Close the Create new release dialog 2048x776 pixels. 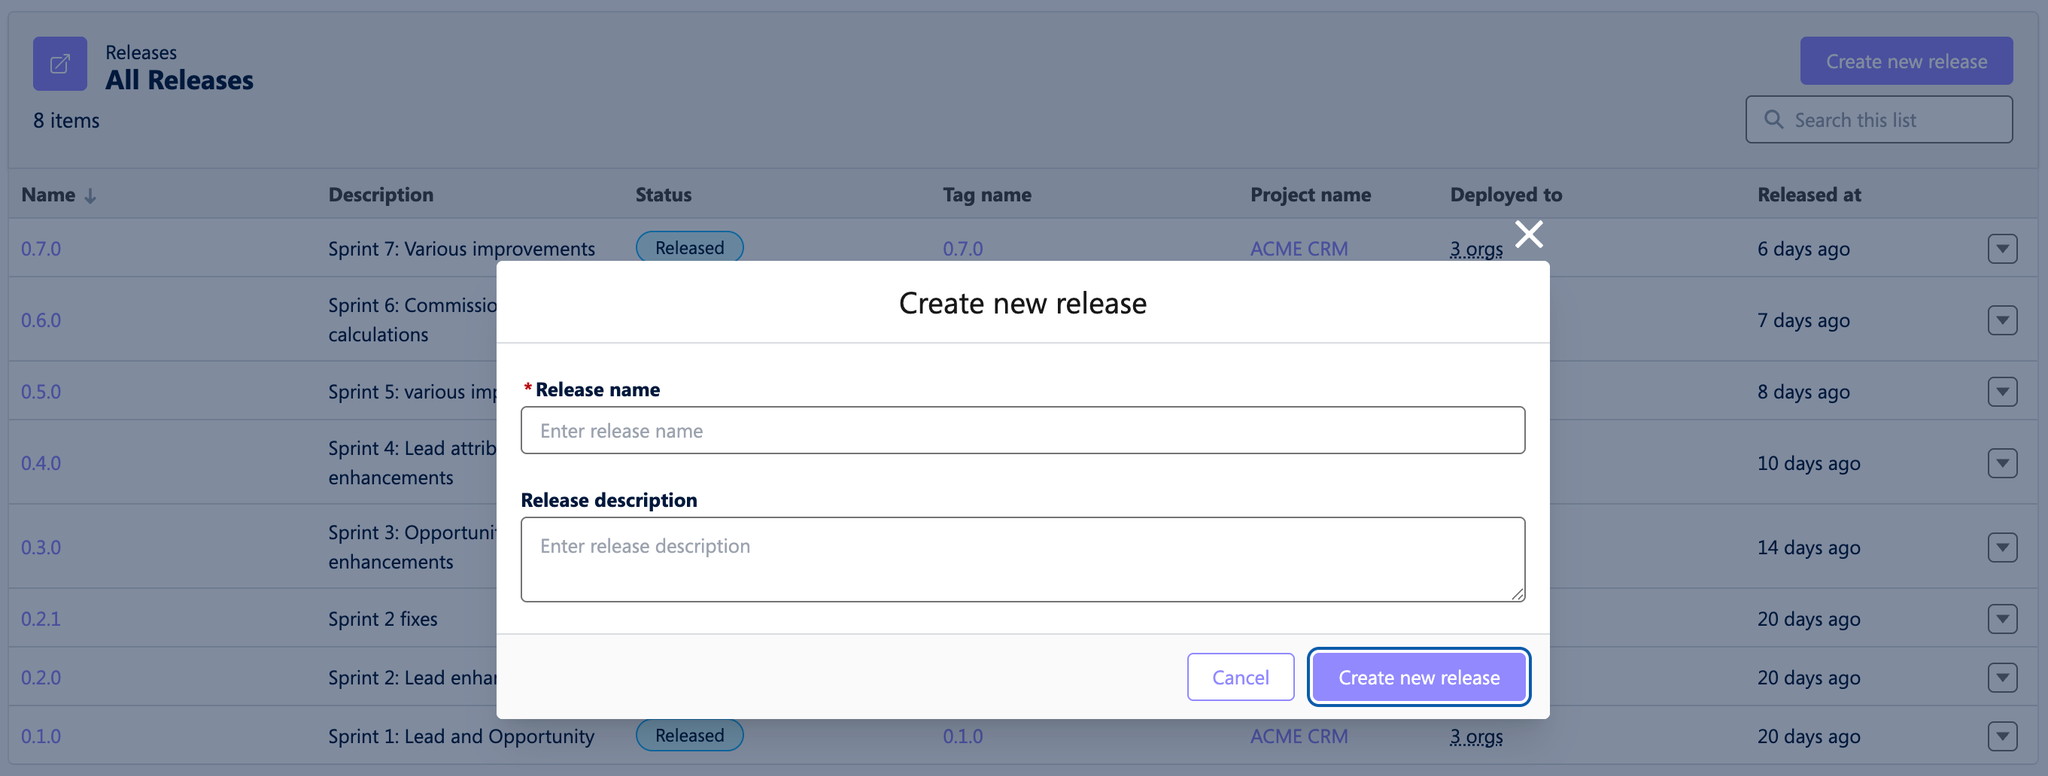1528,234
